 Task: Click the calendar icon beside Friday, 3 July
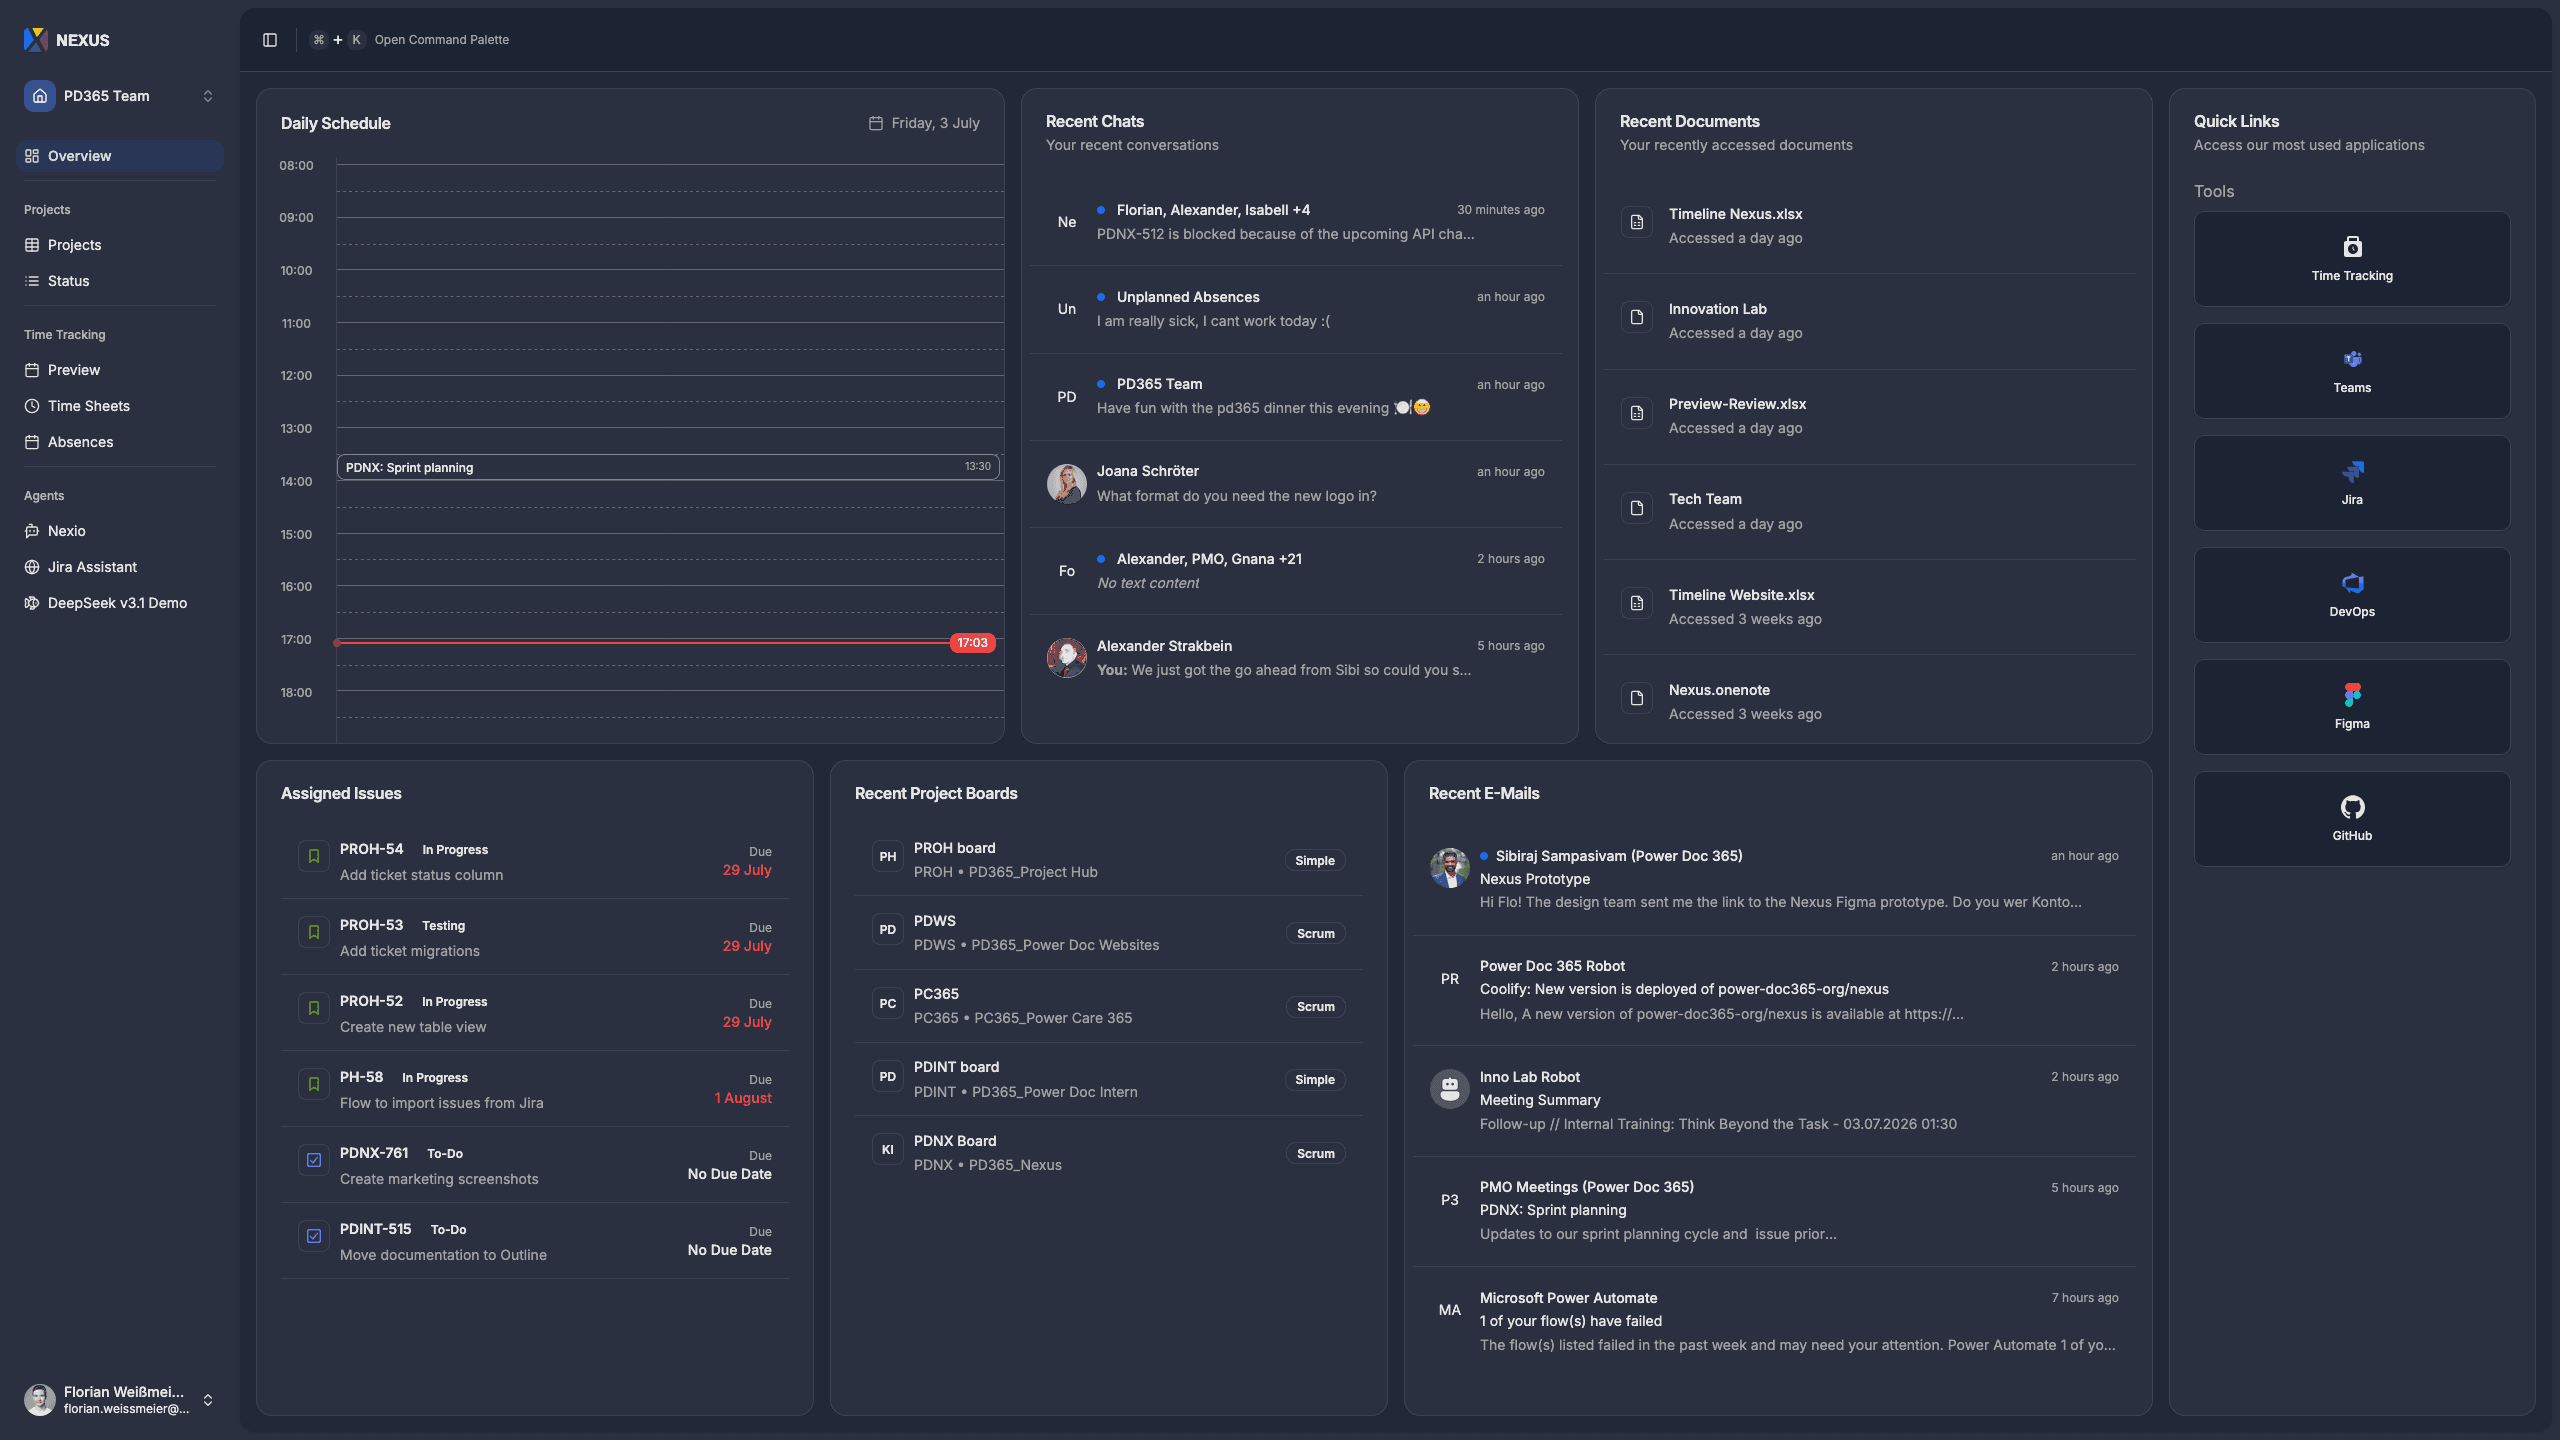tap(875, 123)
